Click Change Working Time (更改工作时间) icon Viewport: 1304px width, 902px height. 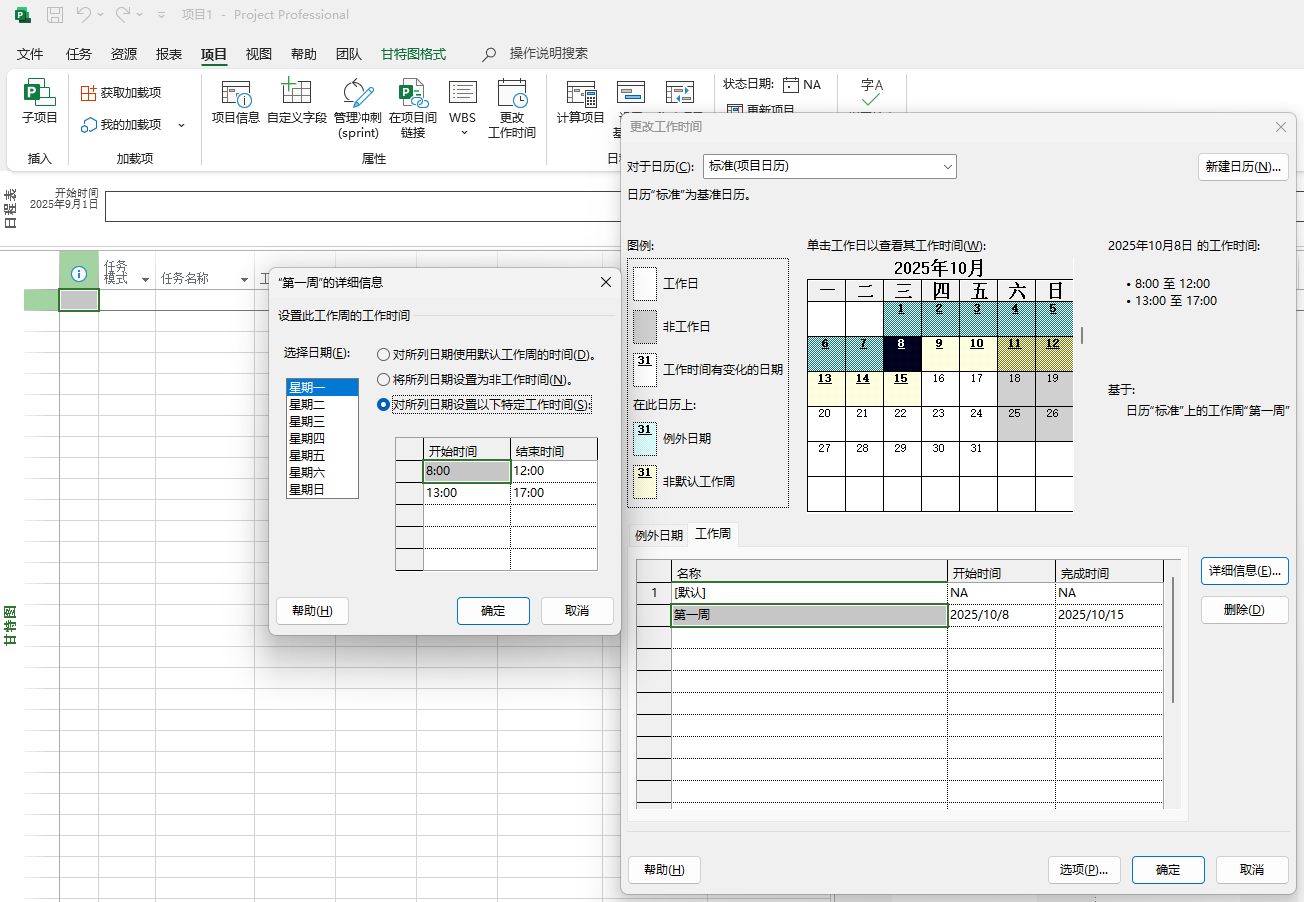point(512,93)
